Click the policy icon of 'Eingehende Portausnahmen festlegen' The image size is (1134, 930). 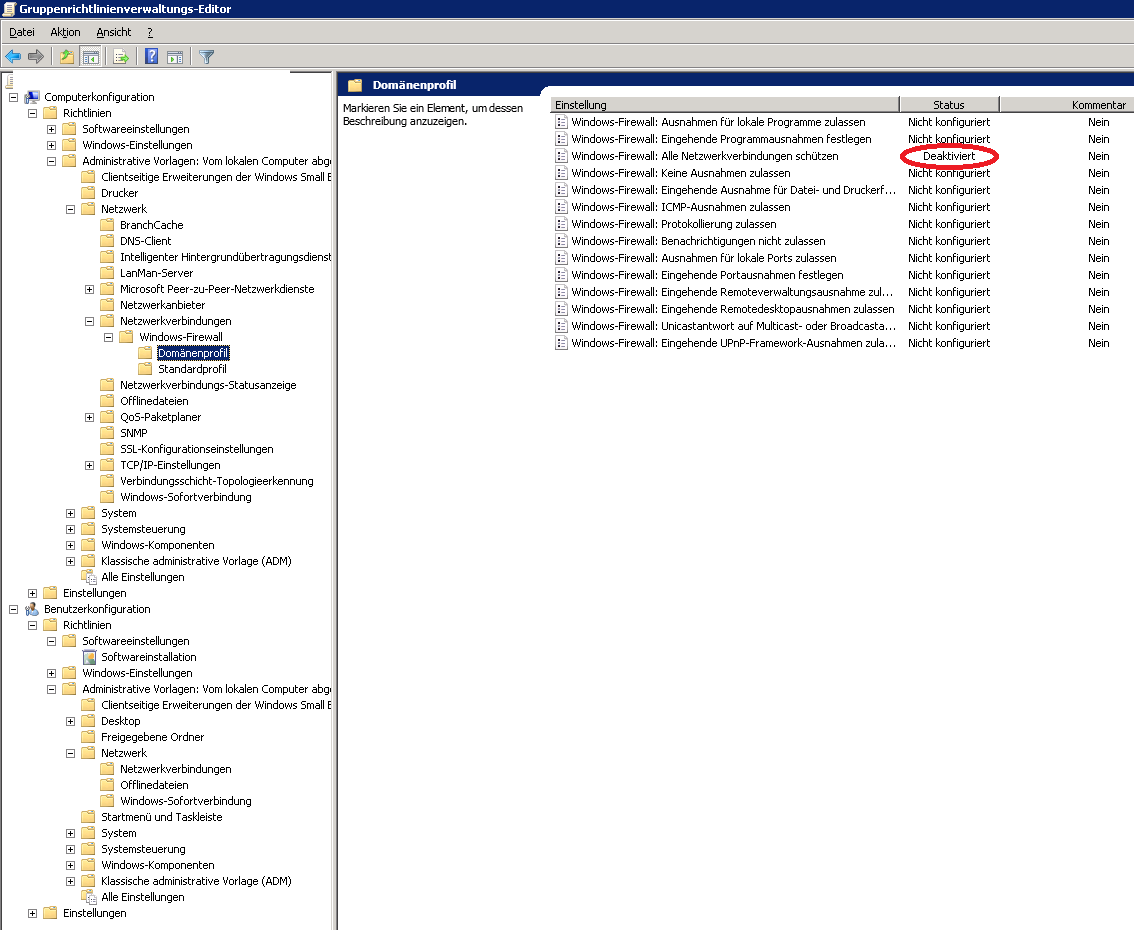561,275
